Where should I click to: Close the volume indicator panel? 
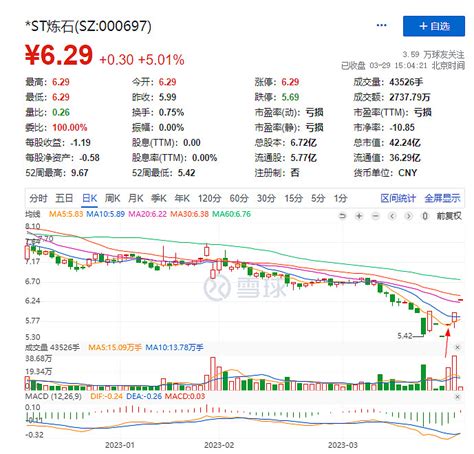coord(457,347)
